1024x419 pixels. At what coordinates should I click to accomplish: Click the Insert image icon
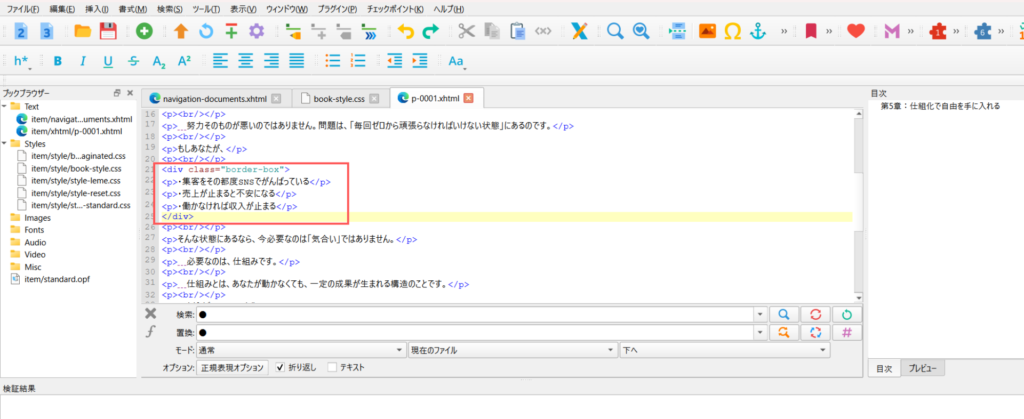point(707,31)
